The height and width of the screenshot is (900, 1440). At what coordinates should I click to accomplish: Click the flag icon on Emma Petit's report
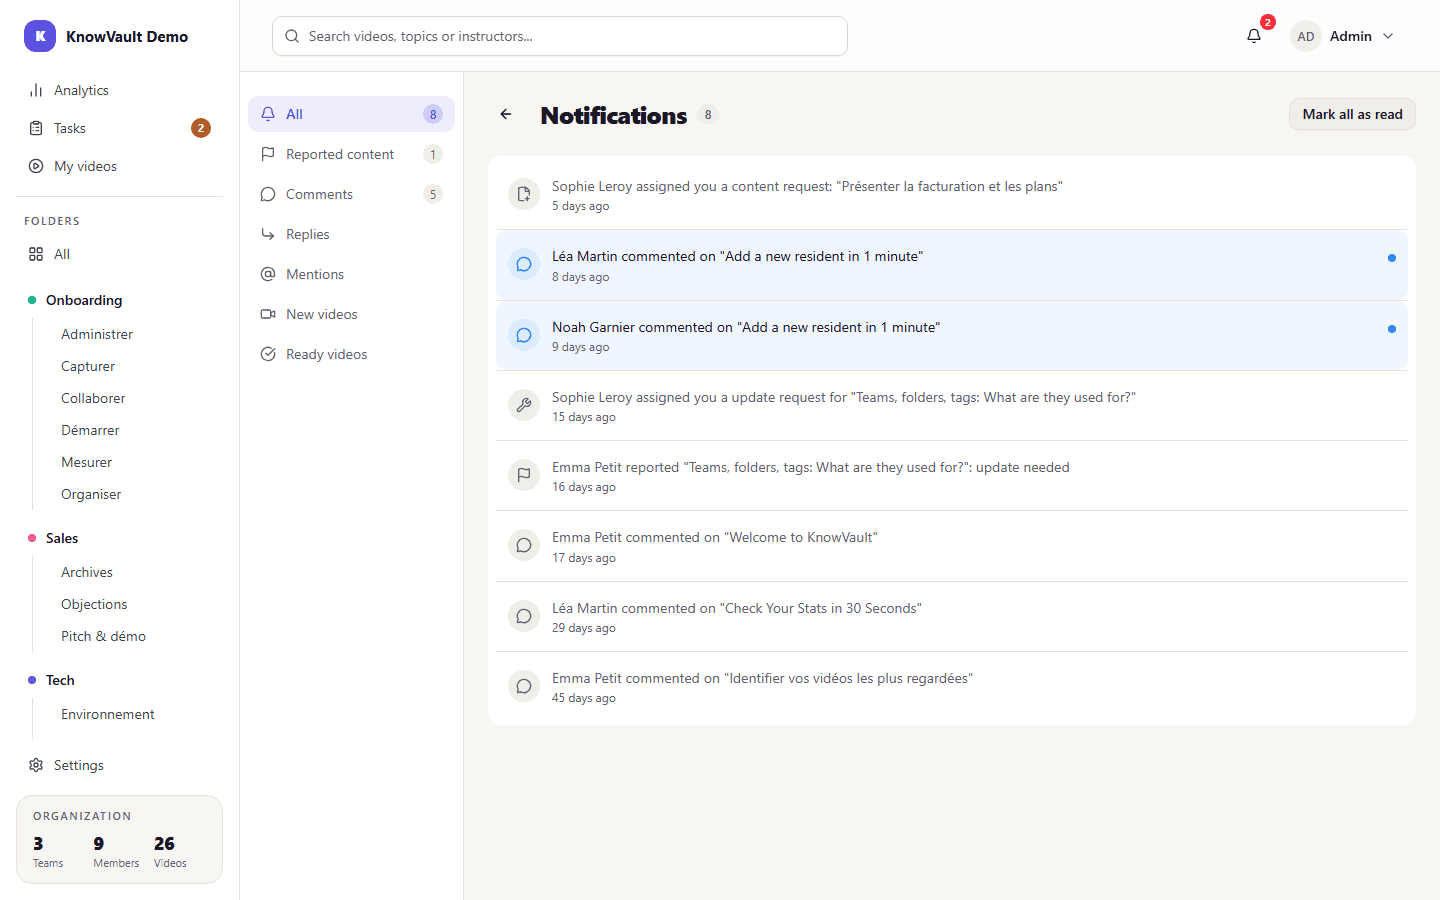pos(524,475)
